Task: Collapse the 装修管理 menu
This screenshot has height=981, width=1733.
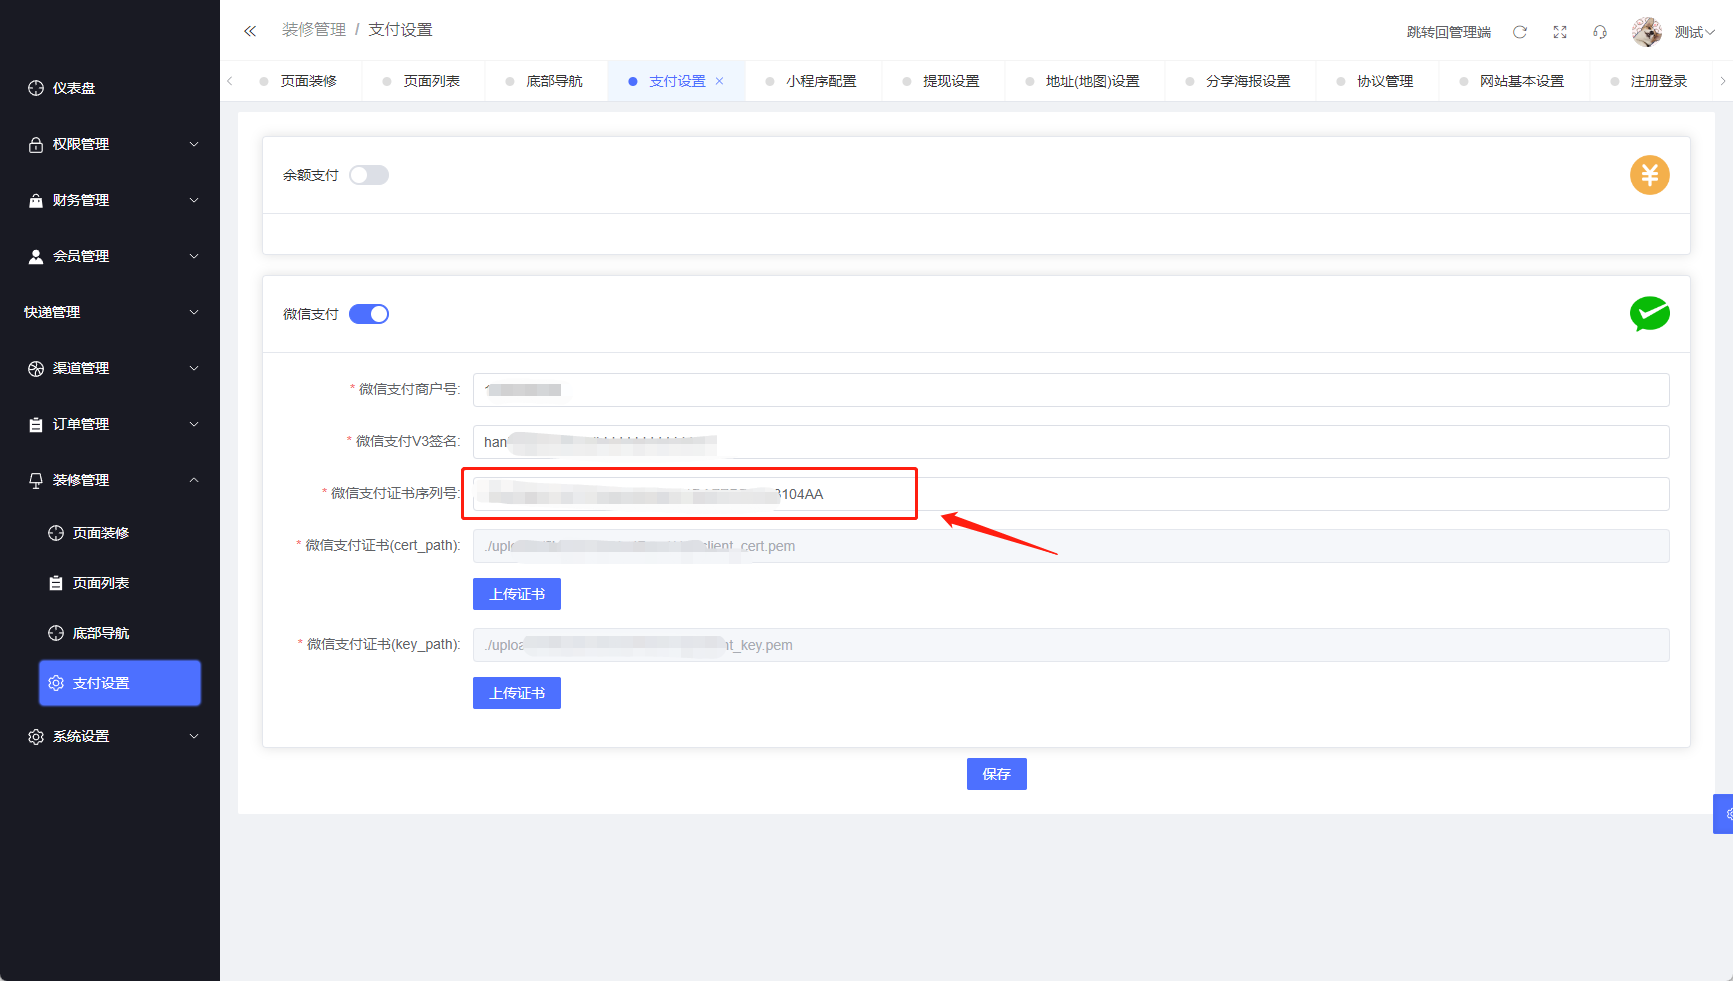Action: pyautogui.click(x=110, y=480)
